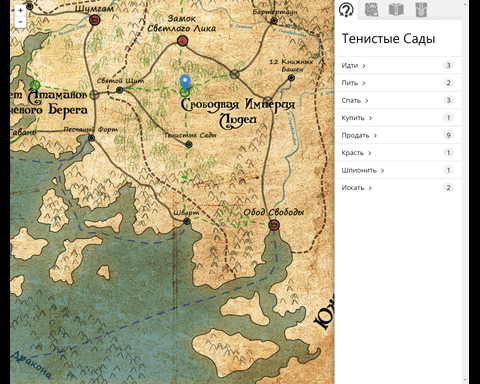Expand the Идти action row
Image resolution: width=480 pixels, height=384 pixels.
coord(398,65)
